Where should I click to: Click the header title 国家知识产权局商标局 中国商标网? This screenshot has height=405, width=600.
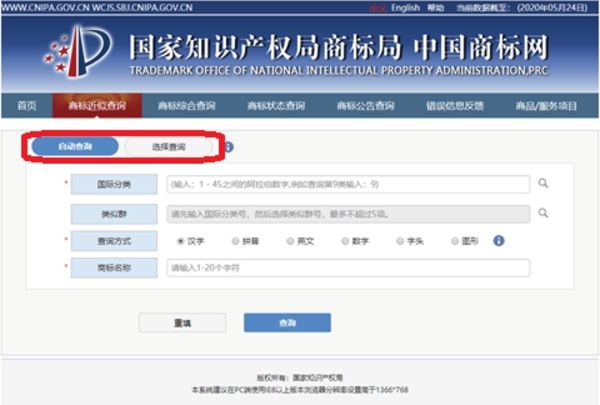tap(339, 47)
